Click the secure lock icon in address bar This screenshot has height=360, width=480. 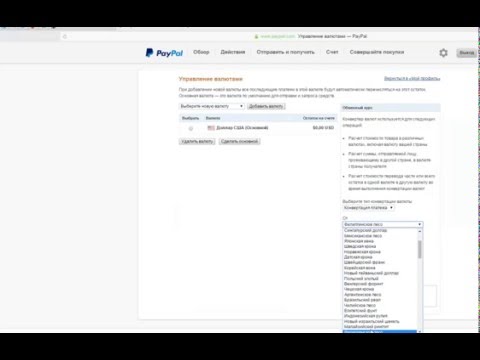click(256, 36)
